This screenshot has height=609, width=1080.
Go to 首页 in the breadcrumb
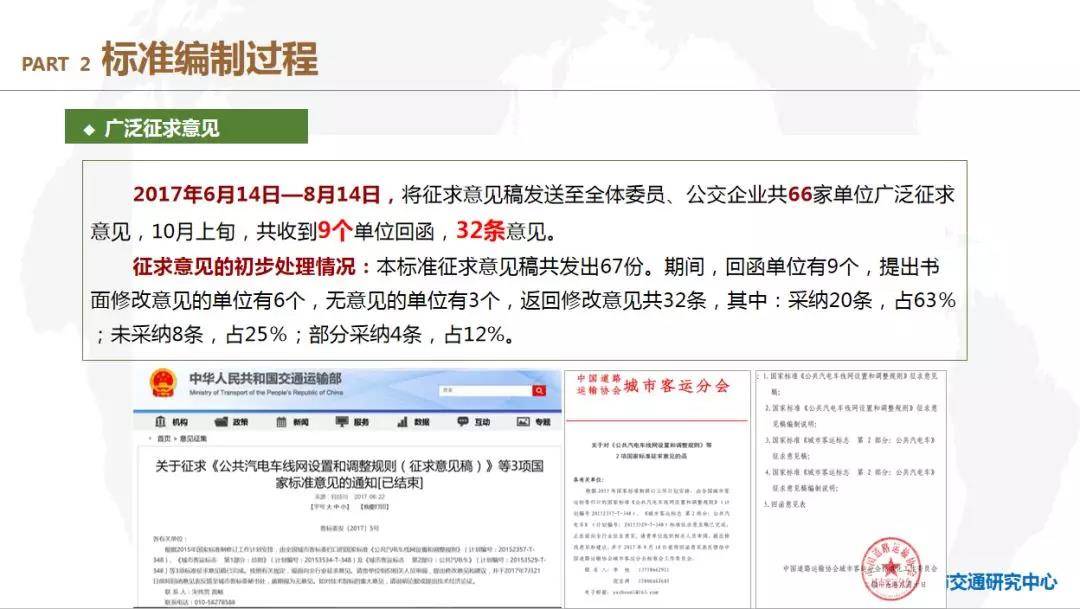pos(163,439)
